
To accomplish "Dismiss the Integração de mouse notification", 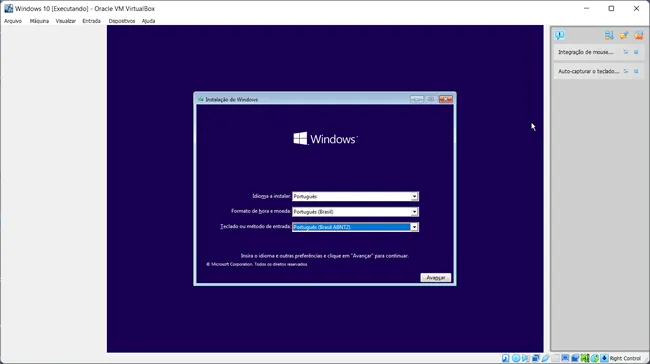I will pos(636,52).
